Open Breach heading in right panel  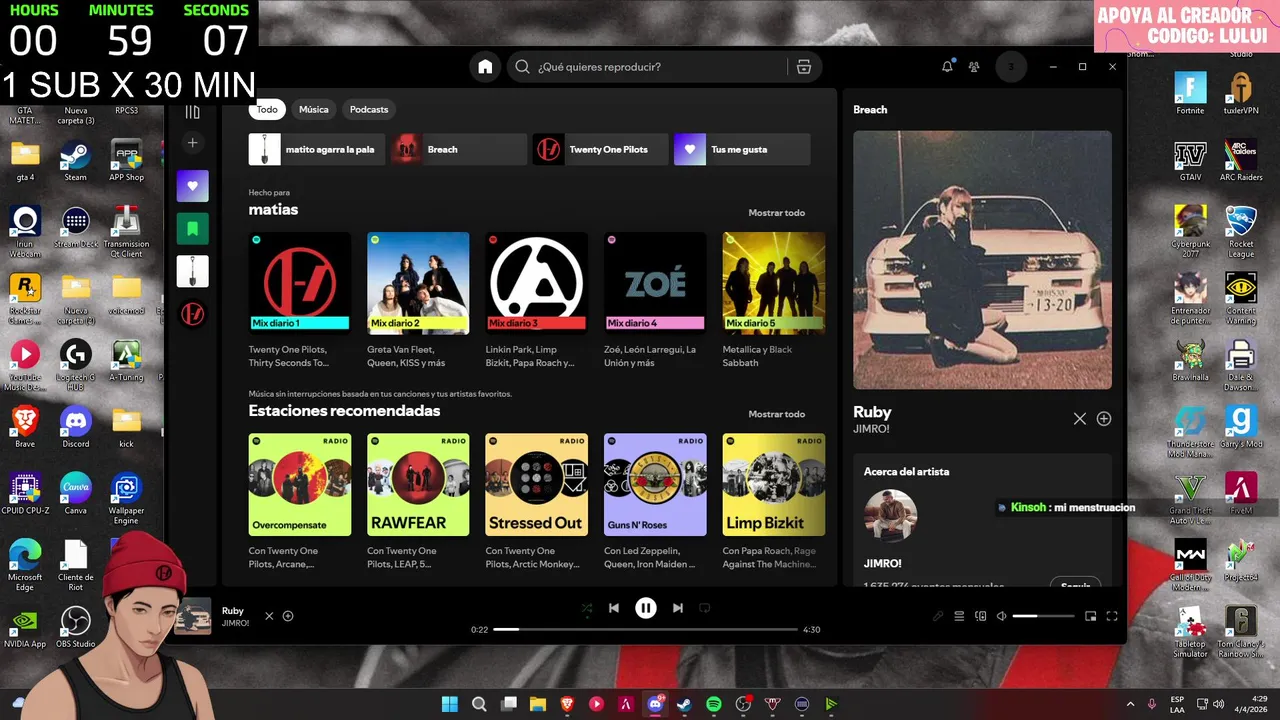tap(870, 110)
